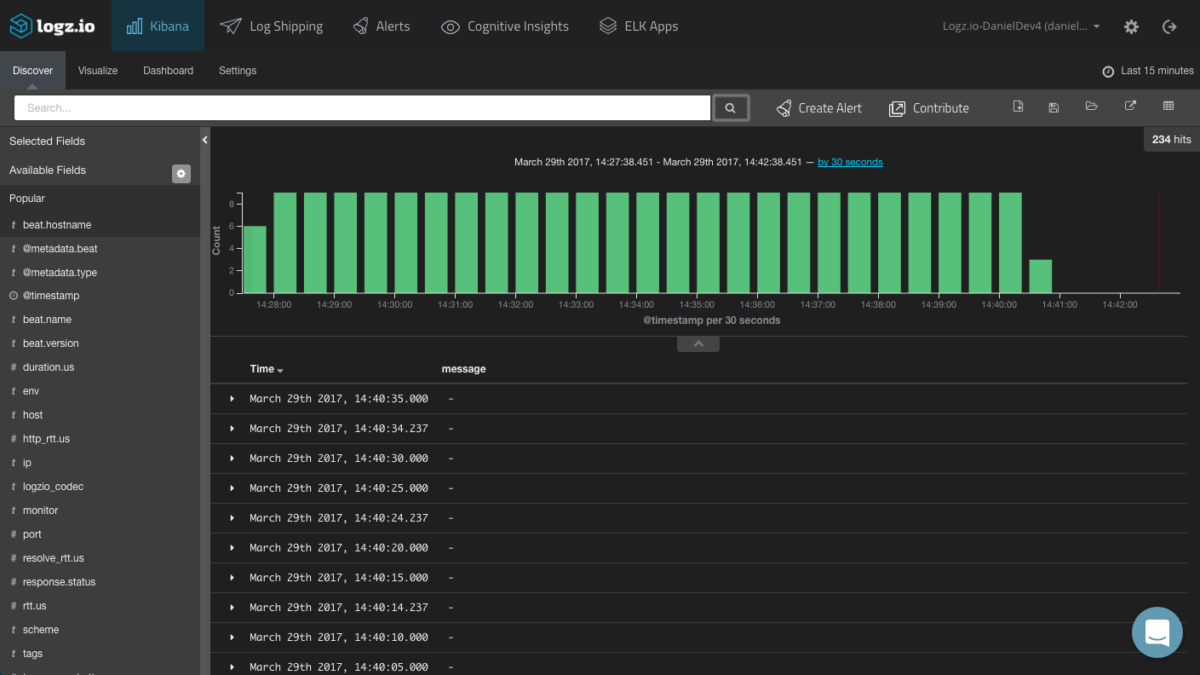
Task: Change interval via the 'by 30 seconds' link
Action: (849, 161)
